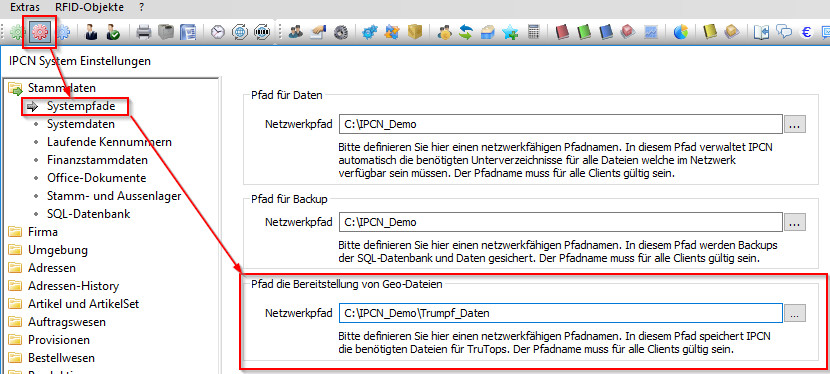Click the globe sync icon
Image resolution: width=830 pixels, height=374 pixels.
240,32
